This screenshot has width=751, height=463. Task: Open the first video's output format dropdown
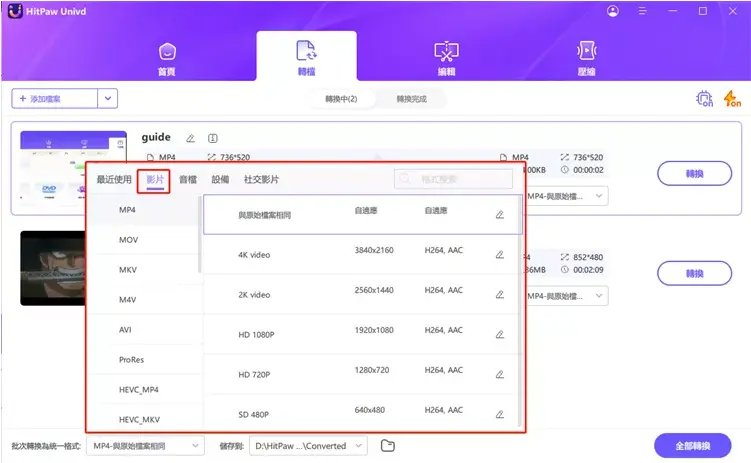(600, 196)
